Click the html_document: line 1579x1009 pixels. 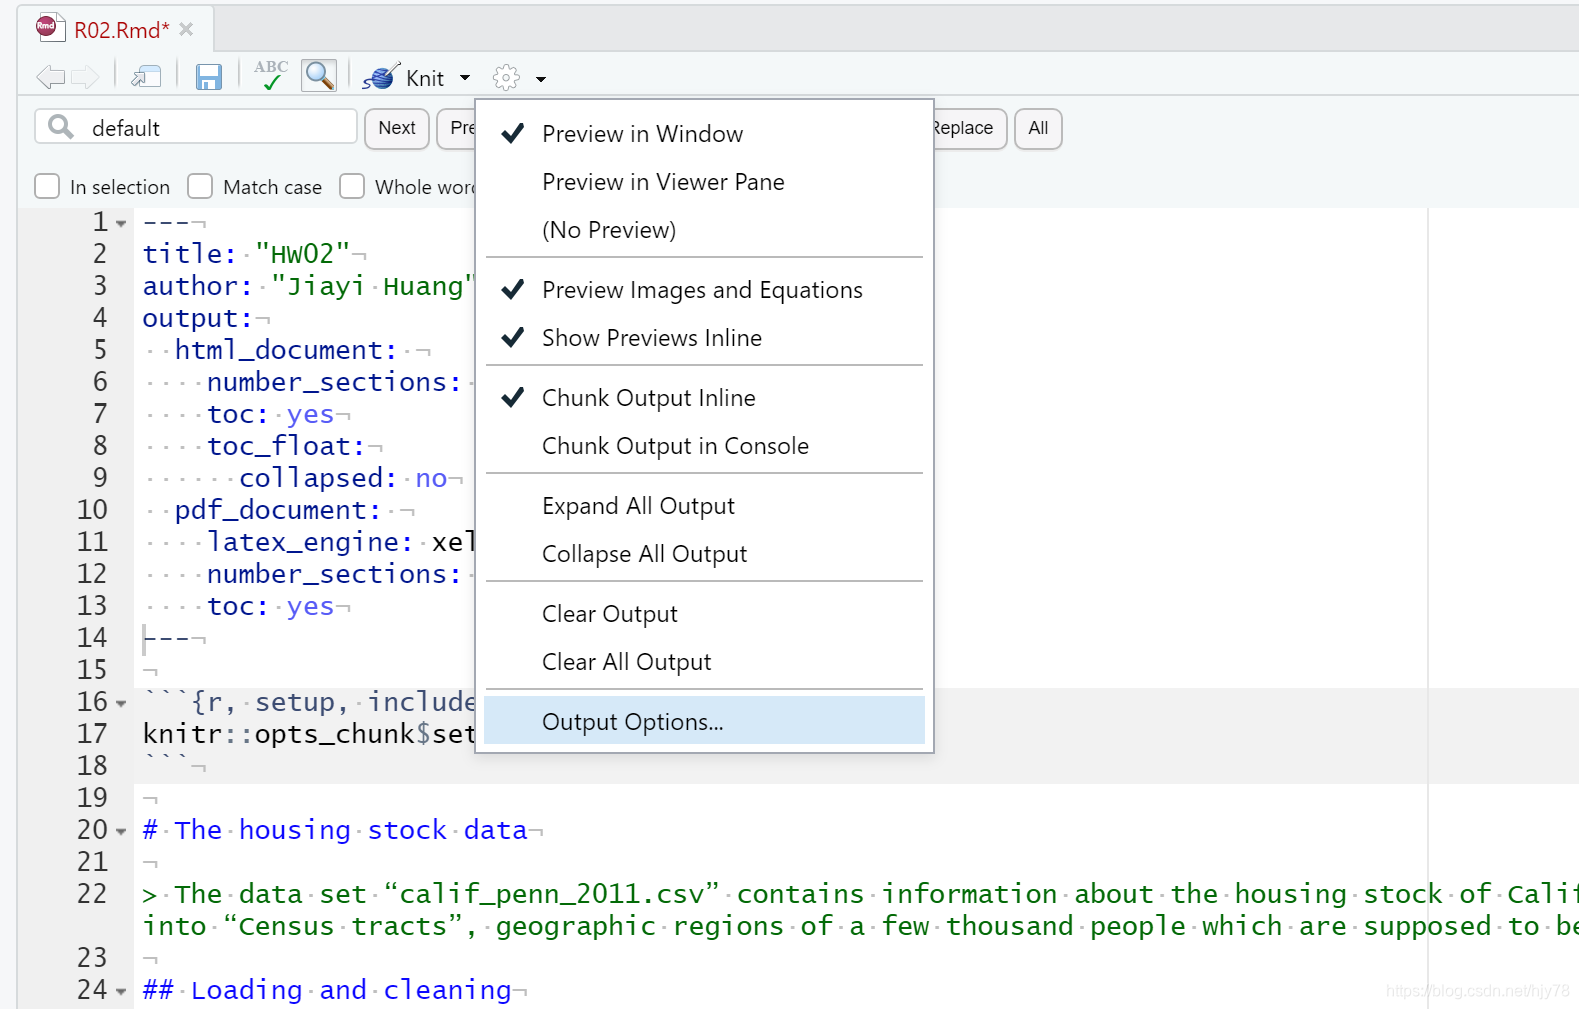click(x=285, y=350)
